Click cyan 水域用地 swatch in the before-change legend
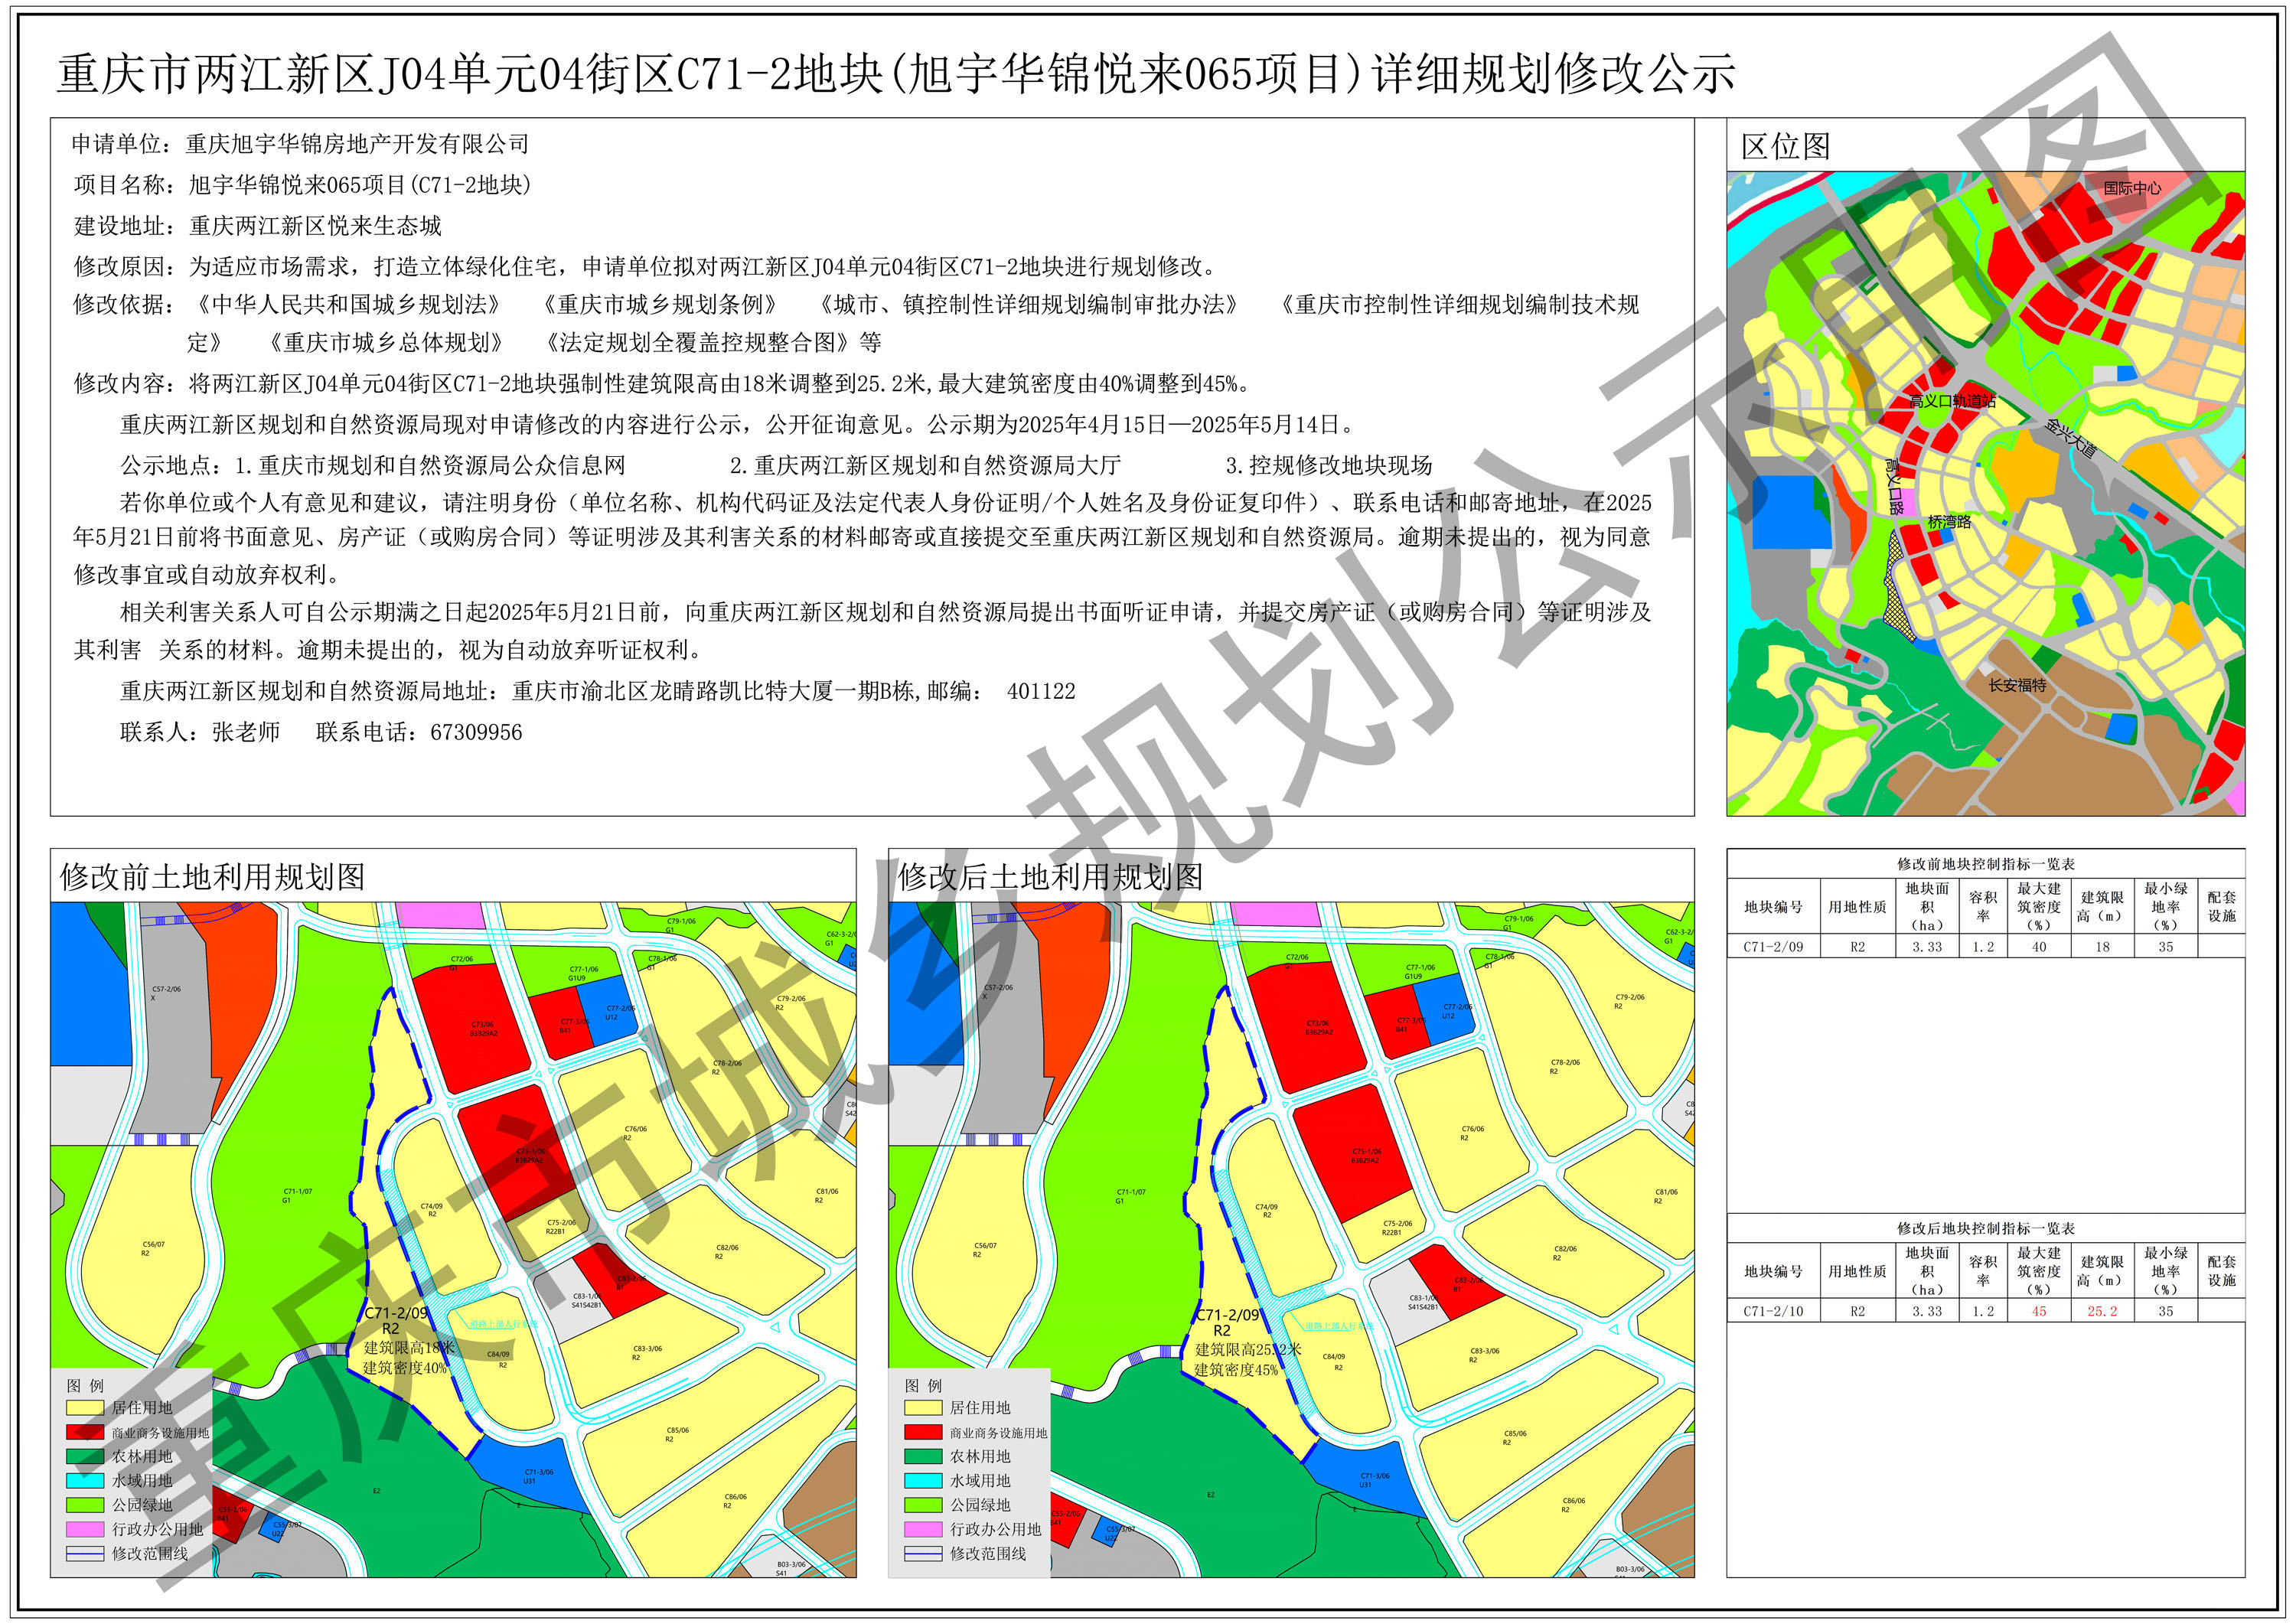 (85, 1481)
